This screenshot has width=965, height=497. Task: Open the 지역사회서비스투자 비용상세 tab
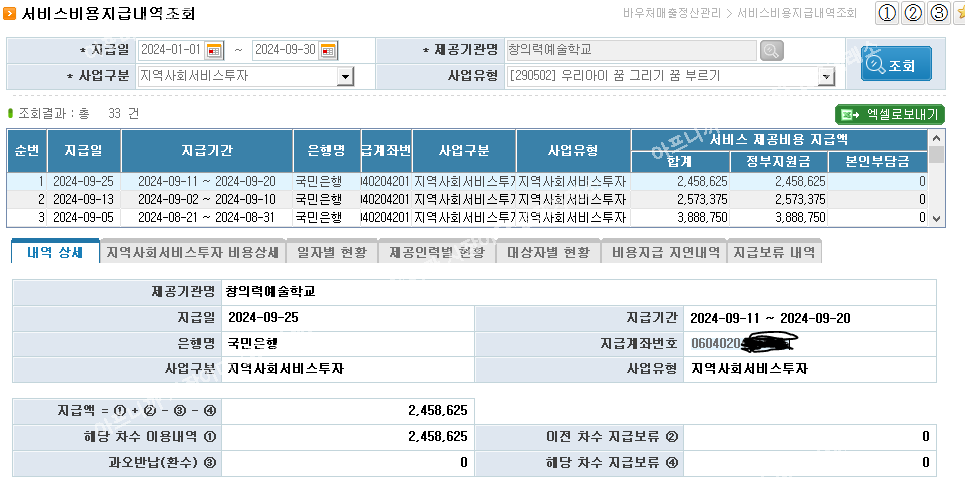193,253
